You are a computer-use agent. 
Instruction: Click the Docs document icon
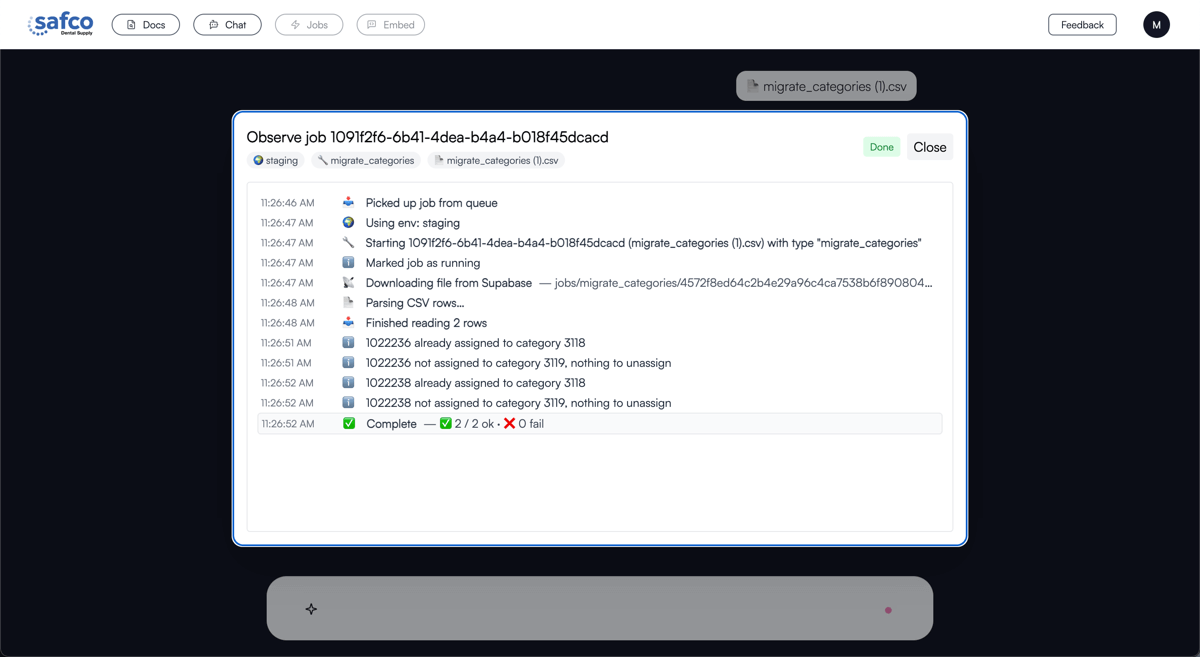(130, 24)
